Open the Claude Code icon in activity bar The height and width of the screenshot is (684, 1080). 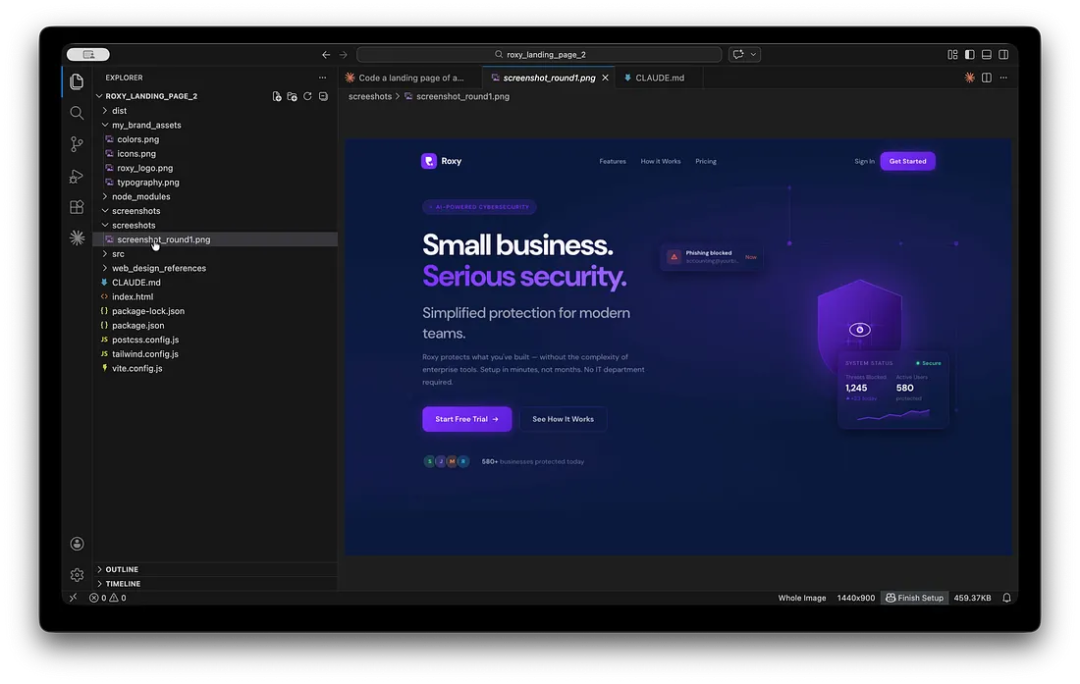tap(77, 238)
